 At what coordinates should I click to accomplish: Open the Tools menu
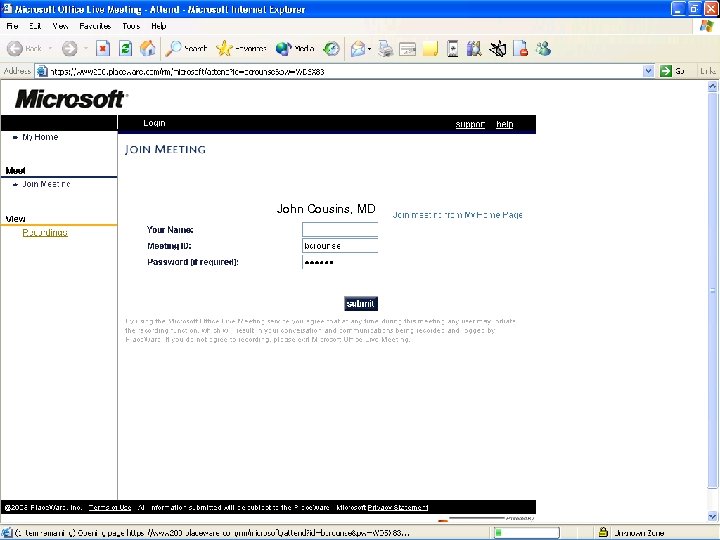(x=131, y=26)
